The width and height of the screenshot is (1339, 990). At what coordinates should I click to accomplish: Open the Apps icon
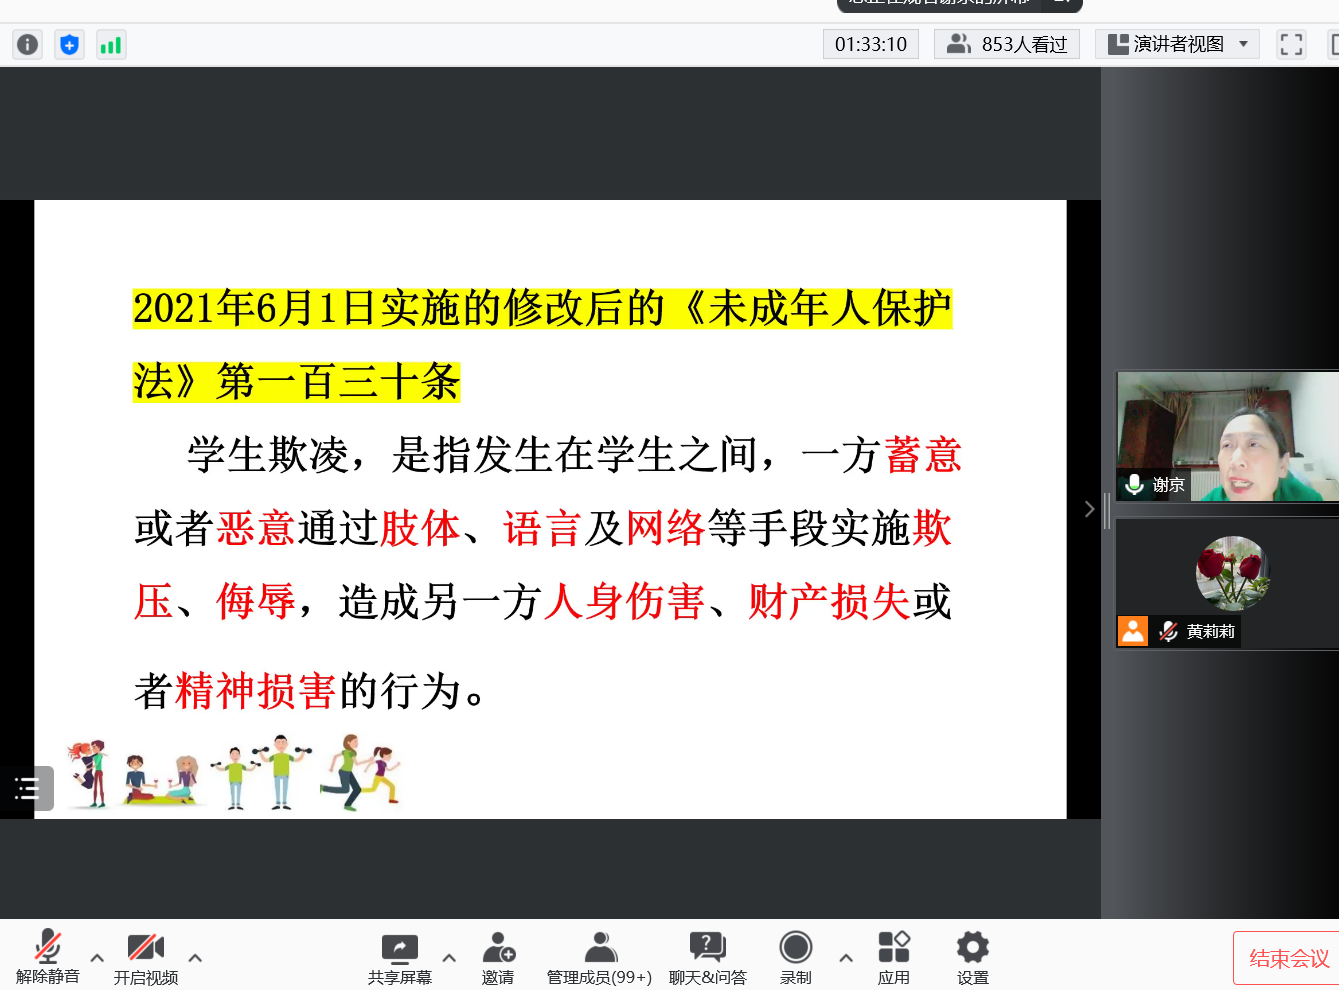[893, 957]
